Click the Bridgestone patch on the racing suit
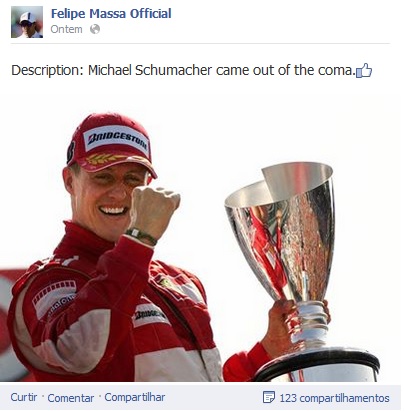 coord(149,315)
